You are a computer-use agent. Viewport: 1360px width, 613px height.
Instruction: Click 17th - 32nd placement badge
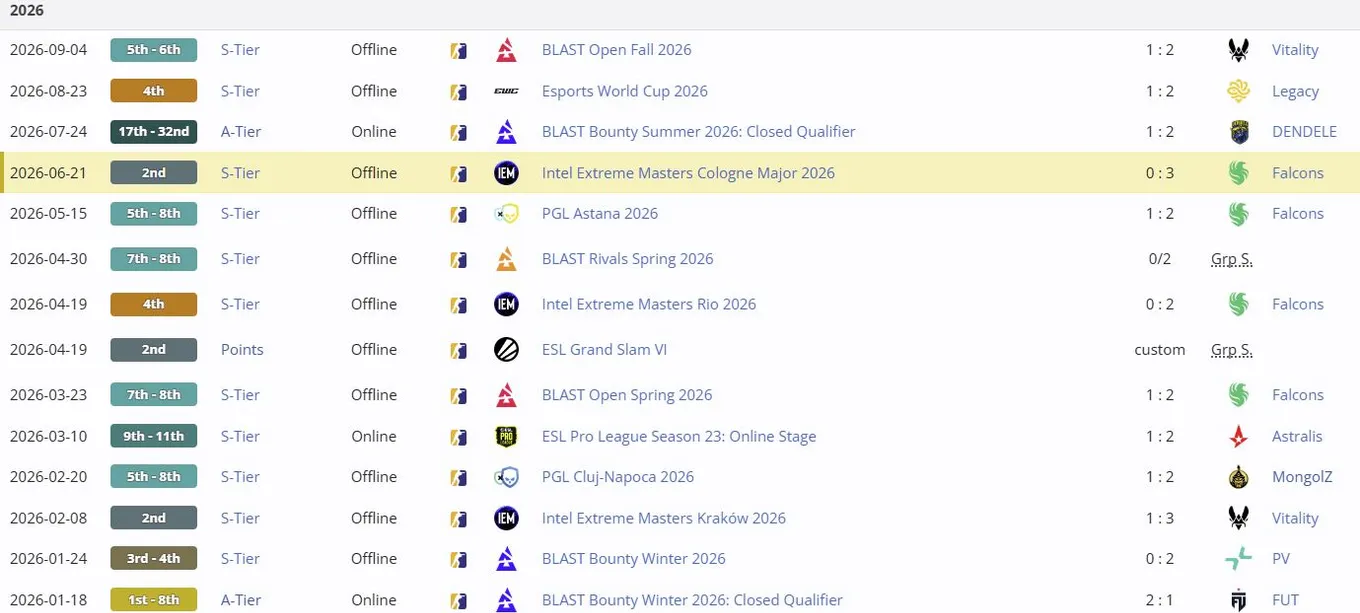coord(153,132)
